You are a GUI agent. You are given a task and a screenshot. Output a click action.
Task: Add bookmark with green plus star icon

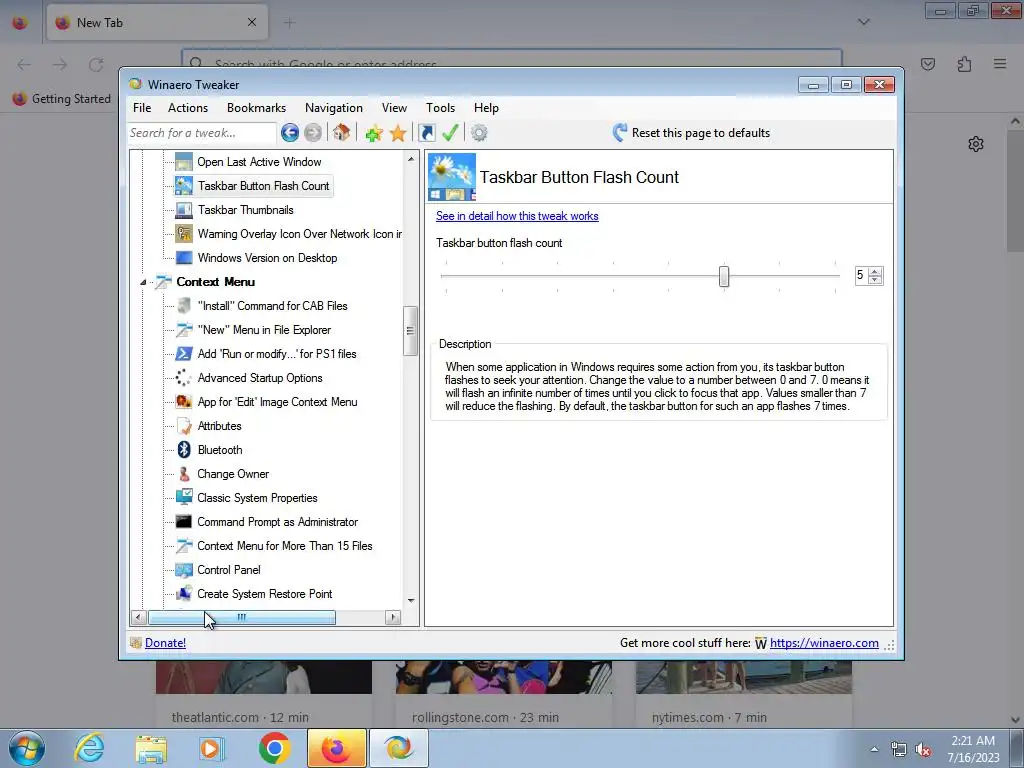[x=374, y=133]
